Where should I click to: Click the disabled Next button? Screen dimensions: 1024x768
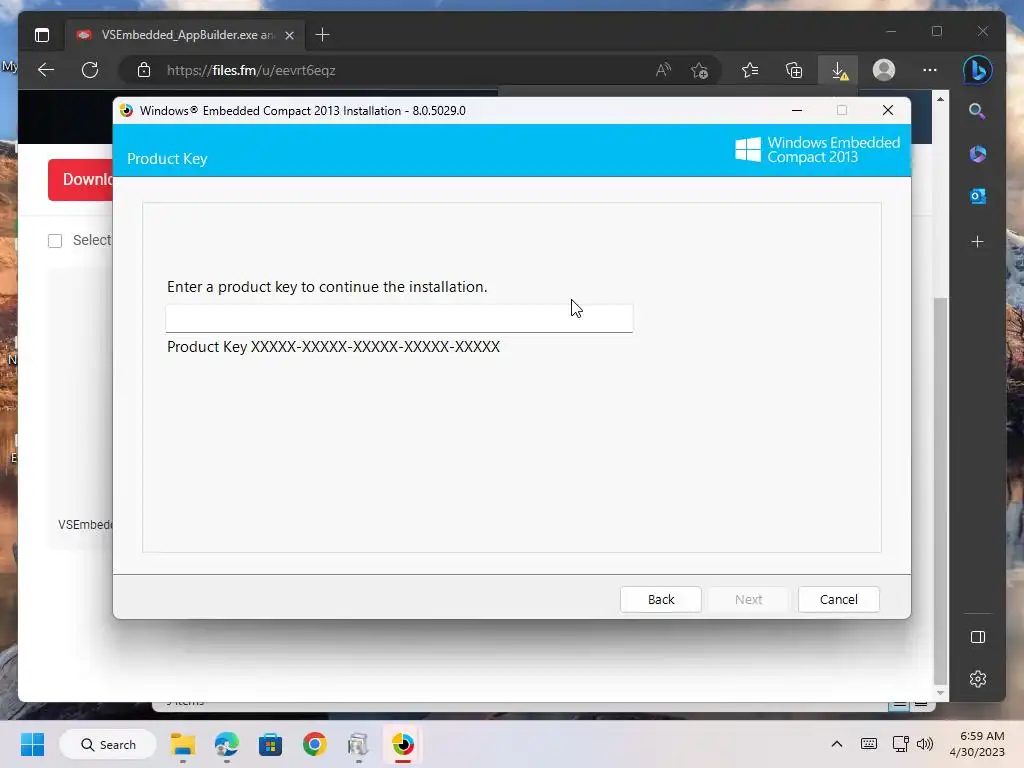[x=748, y=599]
